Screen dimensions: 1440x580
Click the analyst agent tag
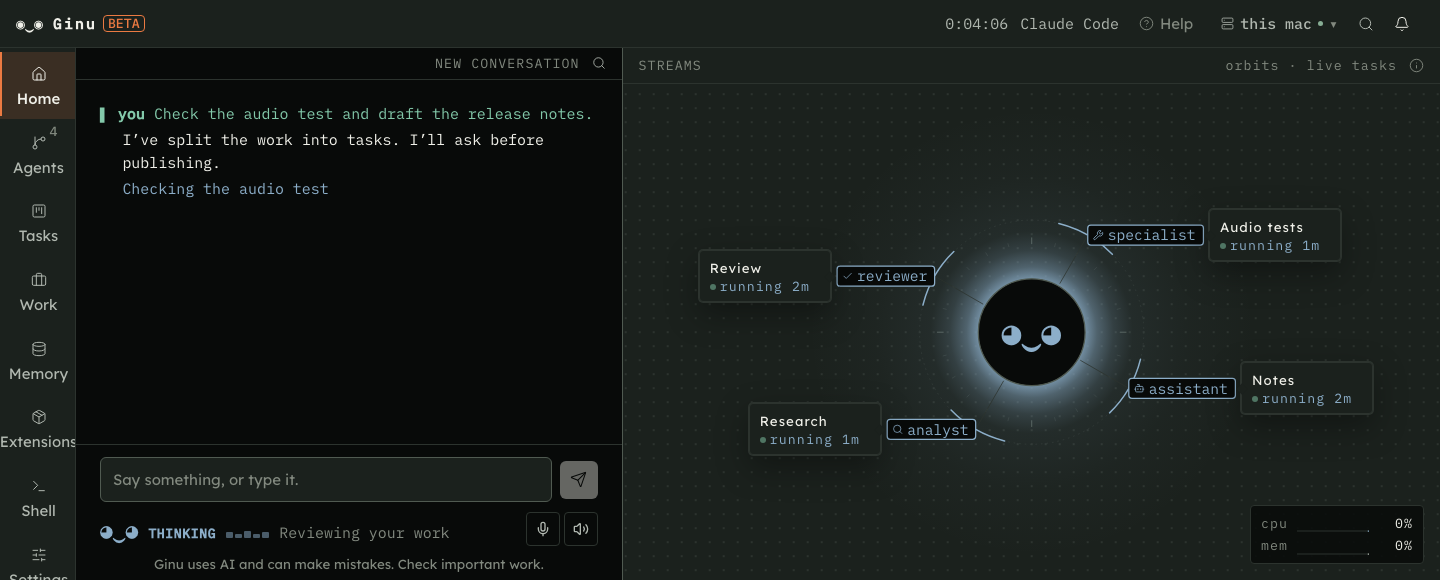tap(931, 430)
